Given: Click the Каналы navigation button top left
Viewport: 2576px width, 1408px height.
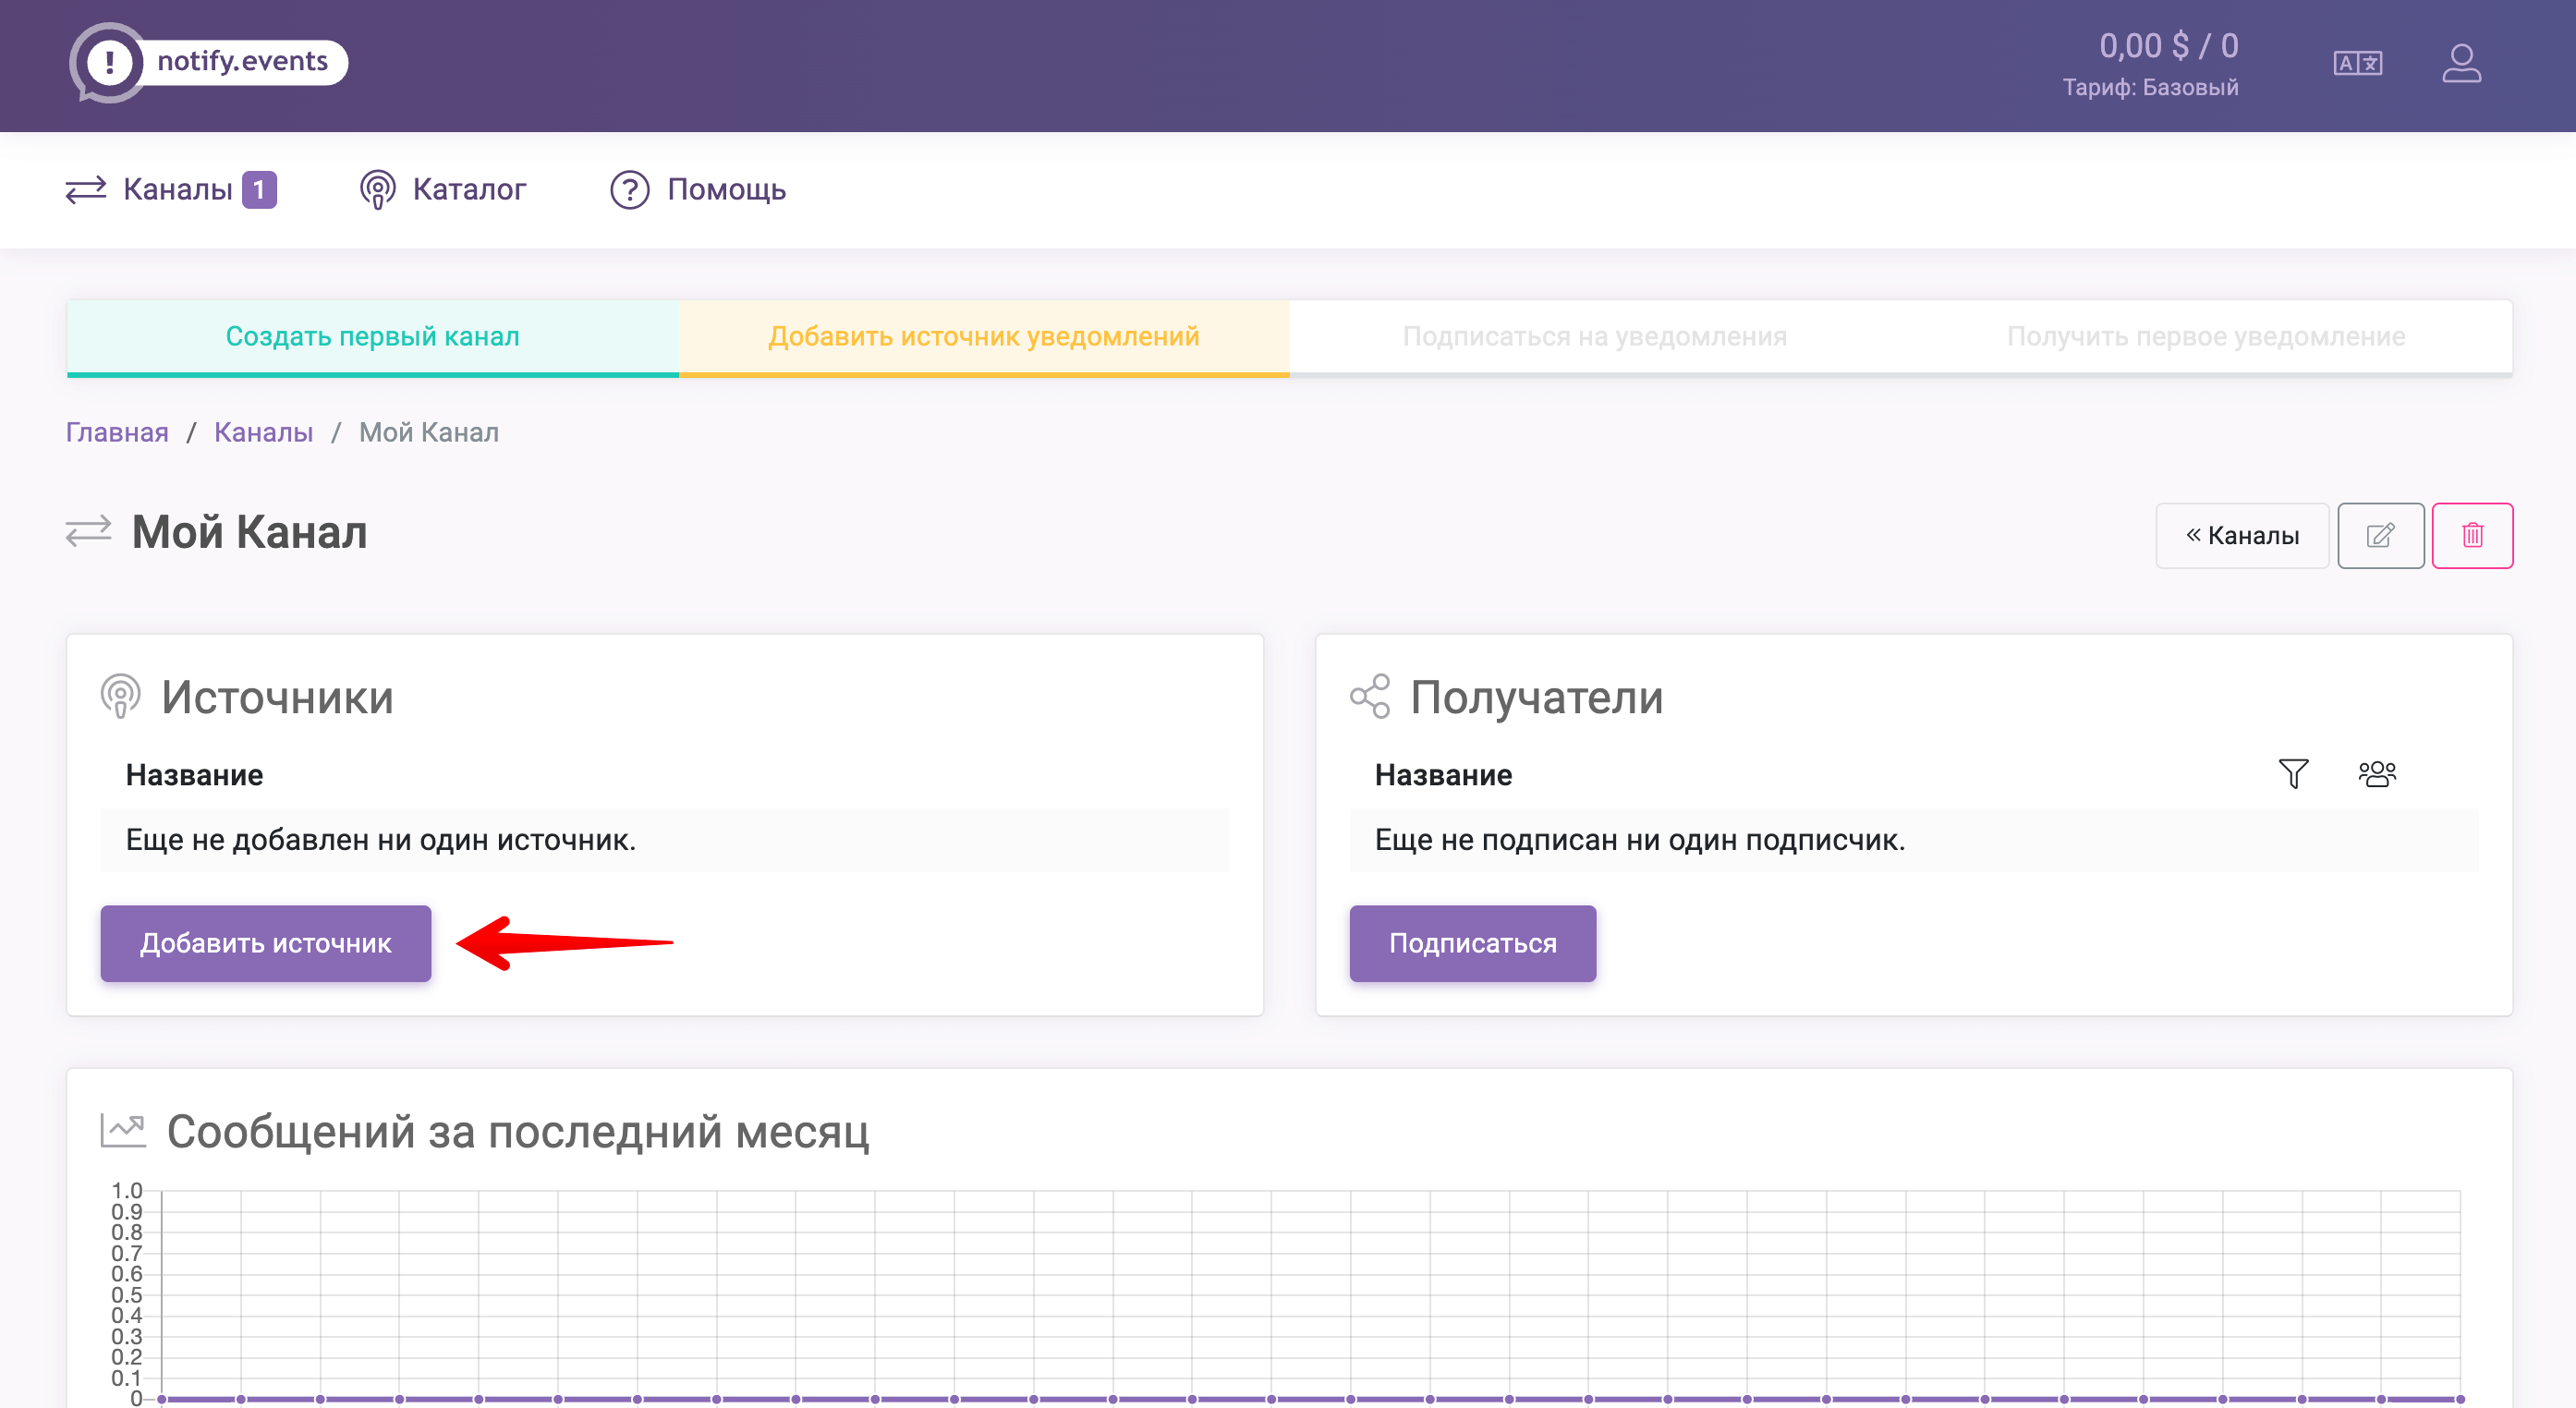Looking at the screenshot, I should coord(172,189).
